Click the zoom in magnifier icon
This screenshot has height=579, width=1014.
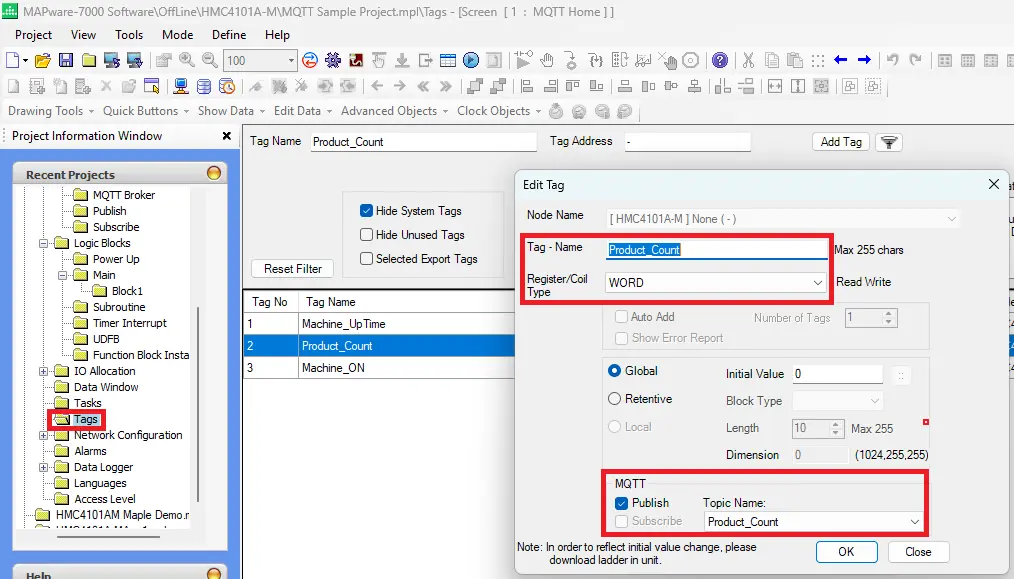pyautogui.click(x=187, y=61)
